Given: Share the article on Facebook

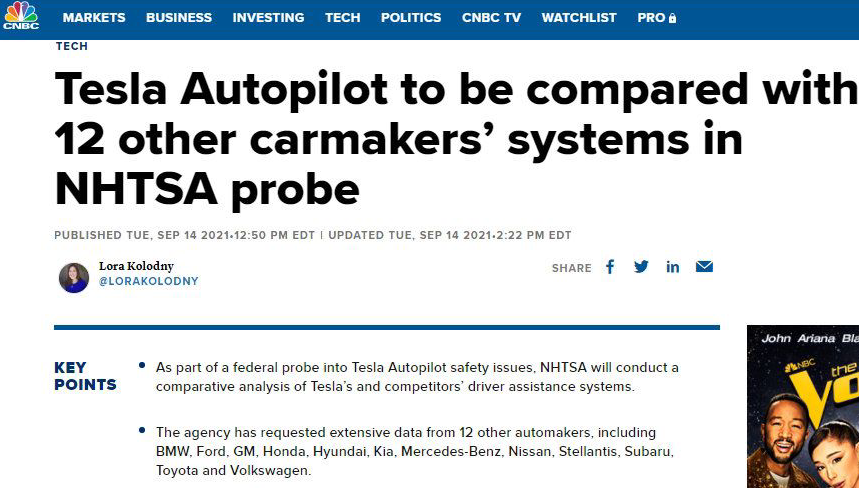Looking at the screenshot, I should 610,267.
